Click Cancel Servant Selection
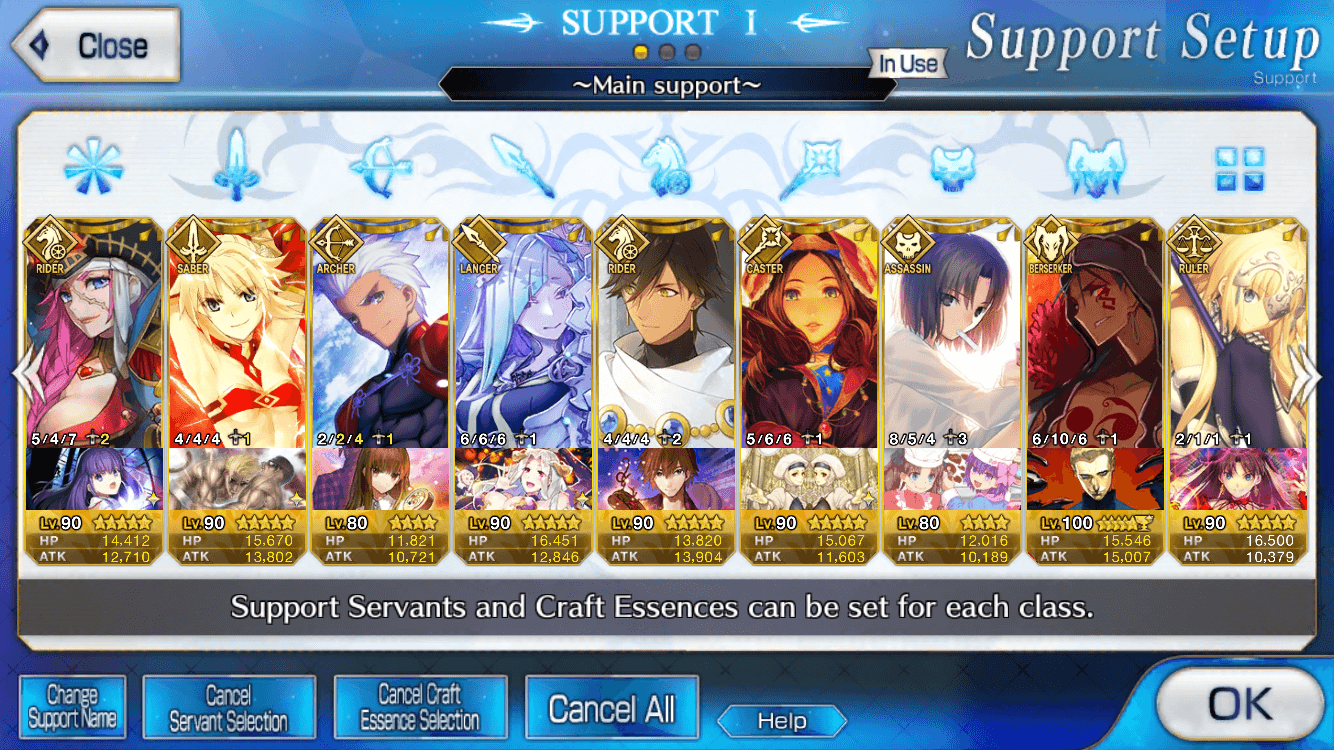The image size is (1334, 750). click(229, 707)
